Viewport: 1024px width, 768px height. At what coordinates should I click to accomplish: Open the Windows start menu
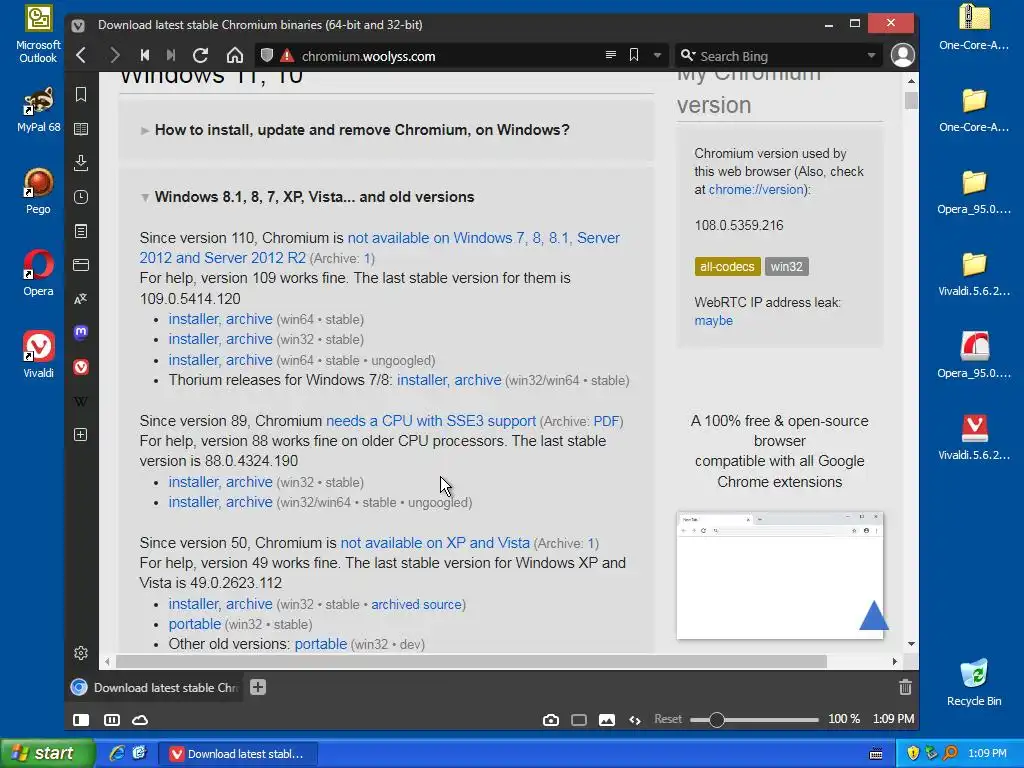click(x=46, y=753)
